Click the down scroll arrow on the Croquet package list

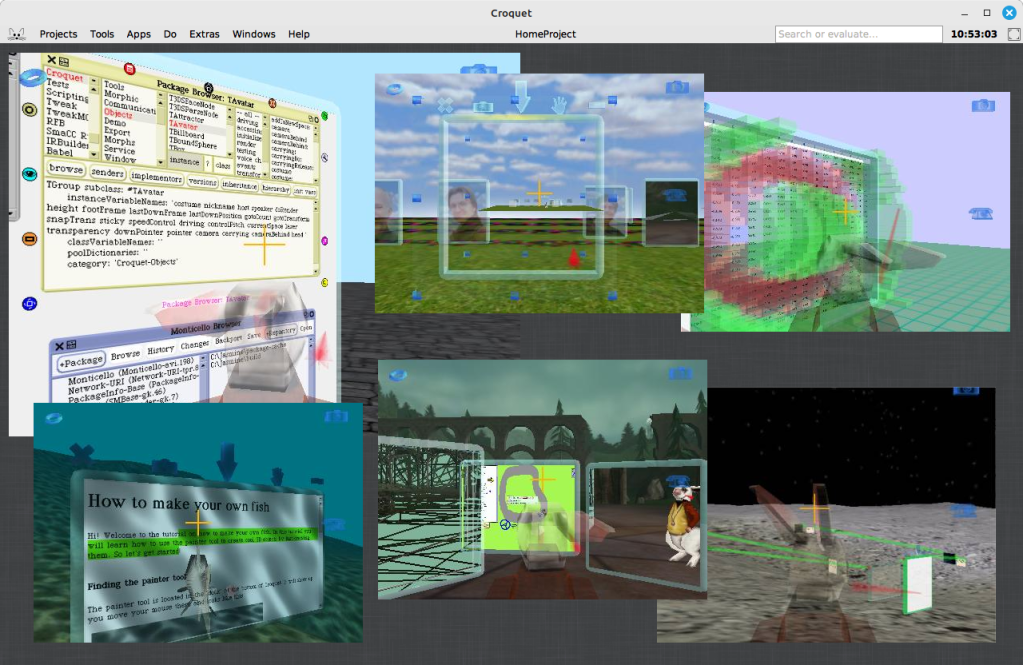point(94,155)
